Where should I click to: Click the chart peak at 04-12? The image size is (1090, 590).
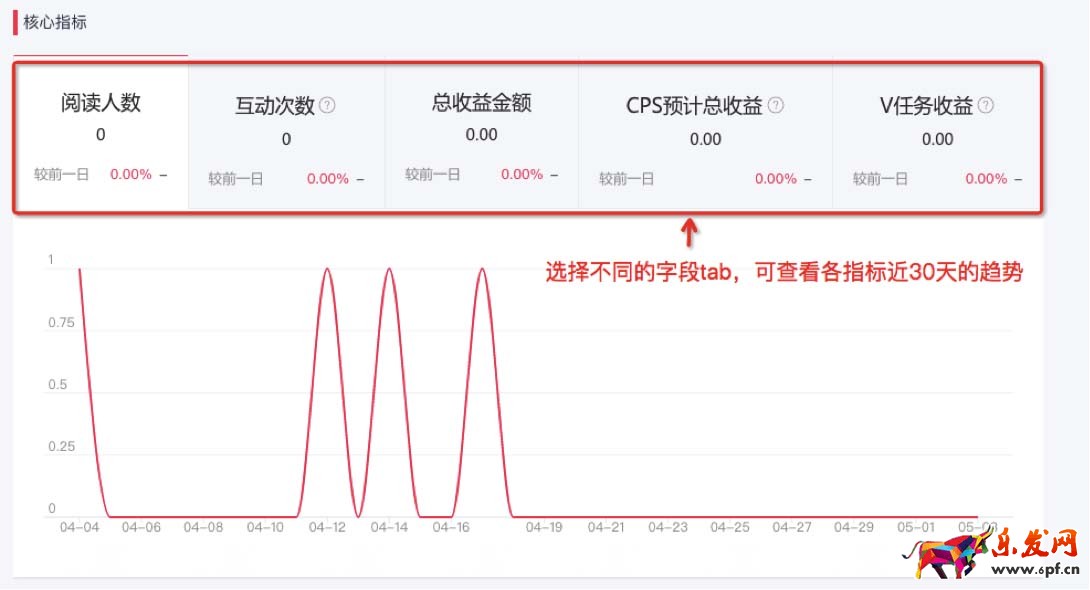click(x=328, y=268)
